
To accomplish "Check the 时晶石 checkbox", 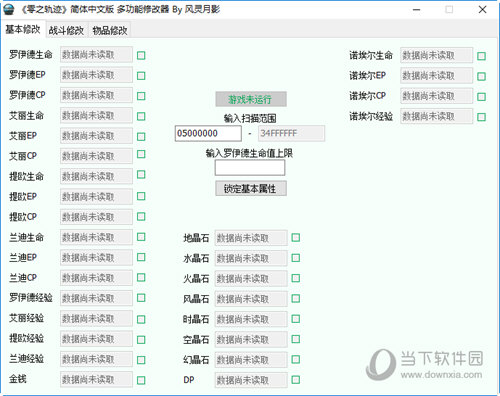I will [x=296, y=319].
